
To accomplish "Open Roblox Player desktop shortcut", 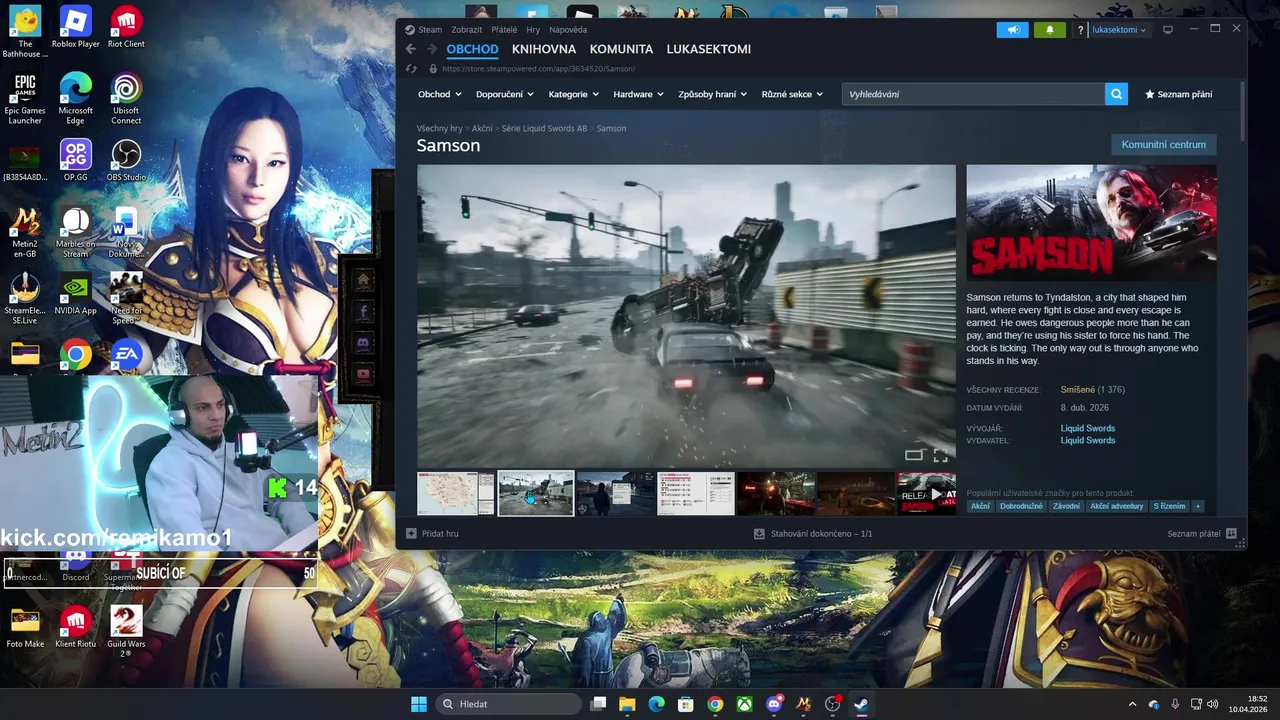I will [x=76, y=28].
